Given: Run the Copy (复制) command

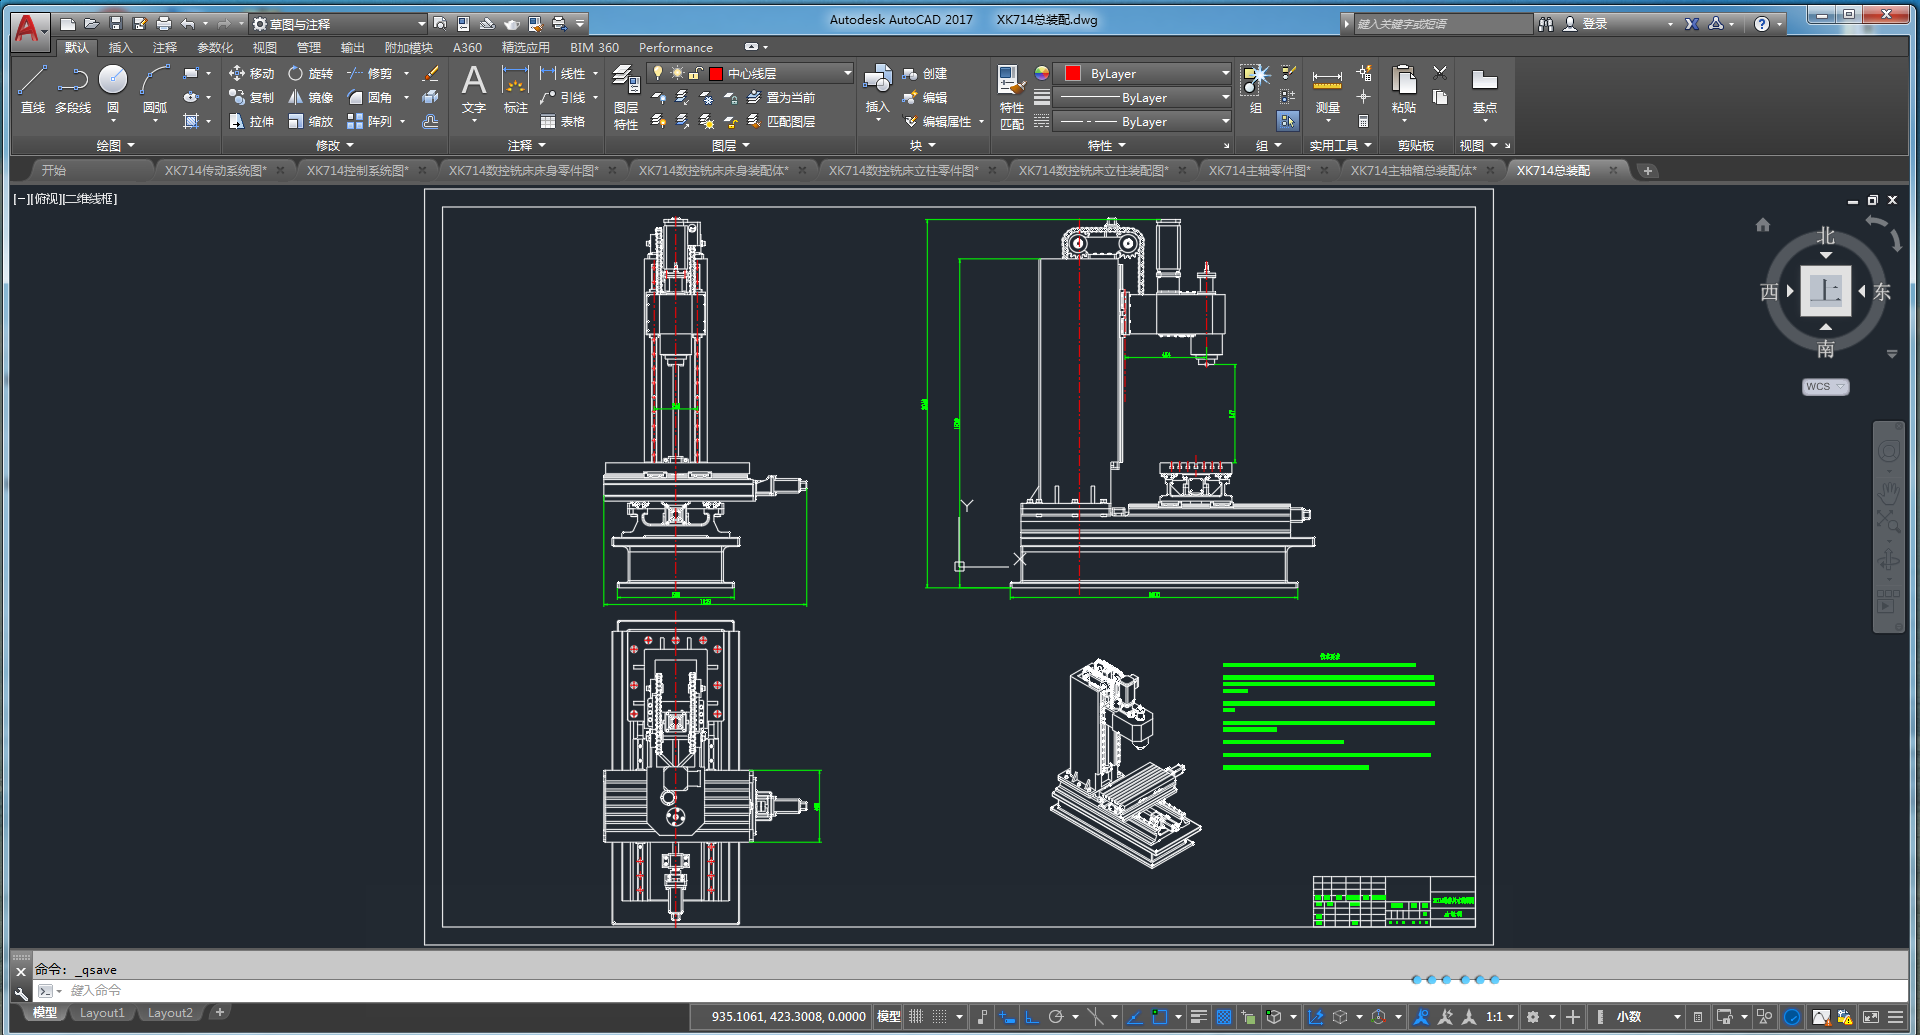Looking at the screenshot, I should pyautogui.click(x=251, y=97).
